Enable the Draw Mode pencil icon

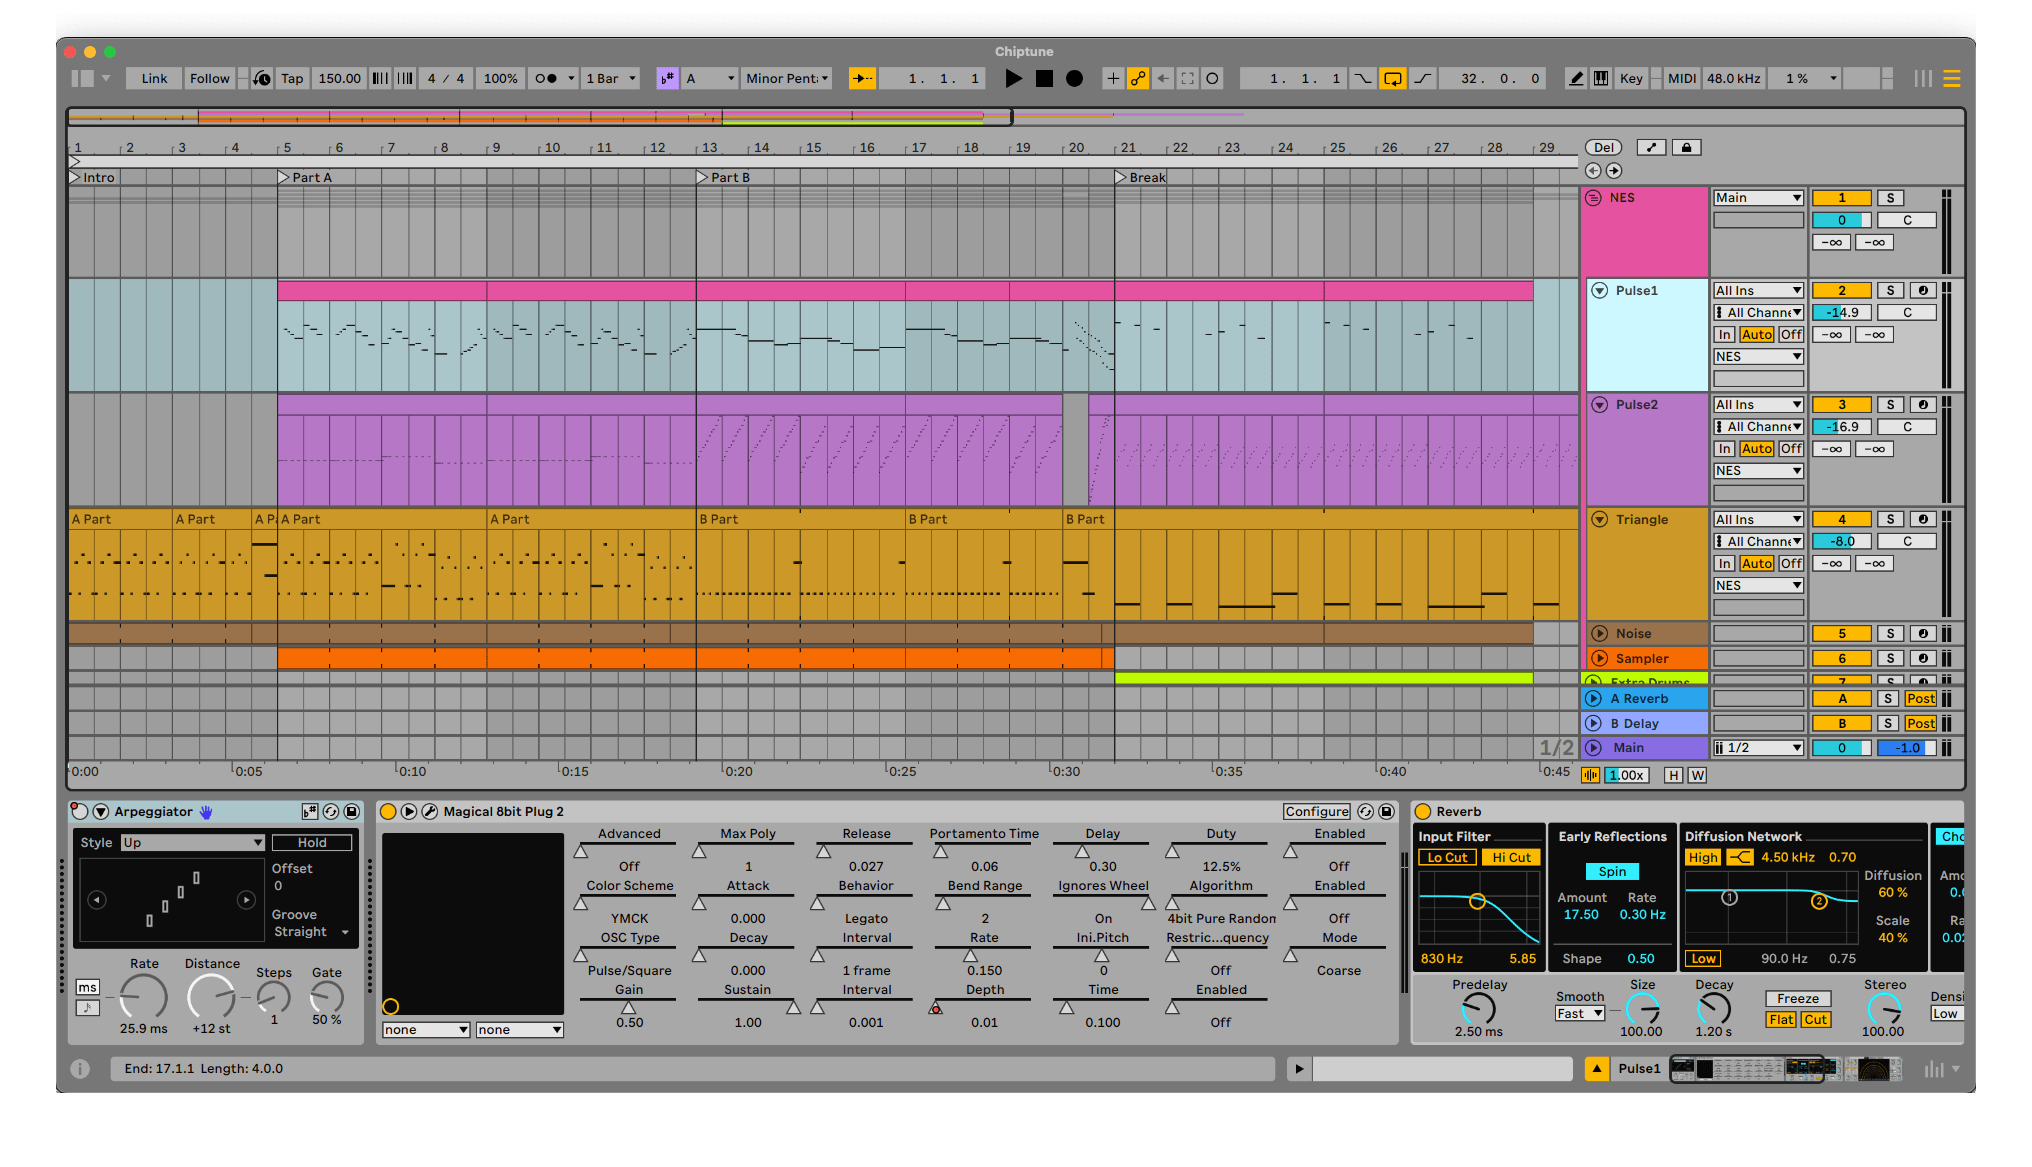(x=1576, y=79)
